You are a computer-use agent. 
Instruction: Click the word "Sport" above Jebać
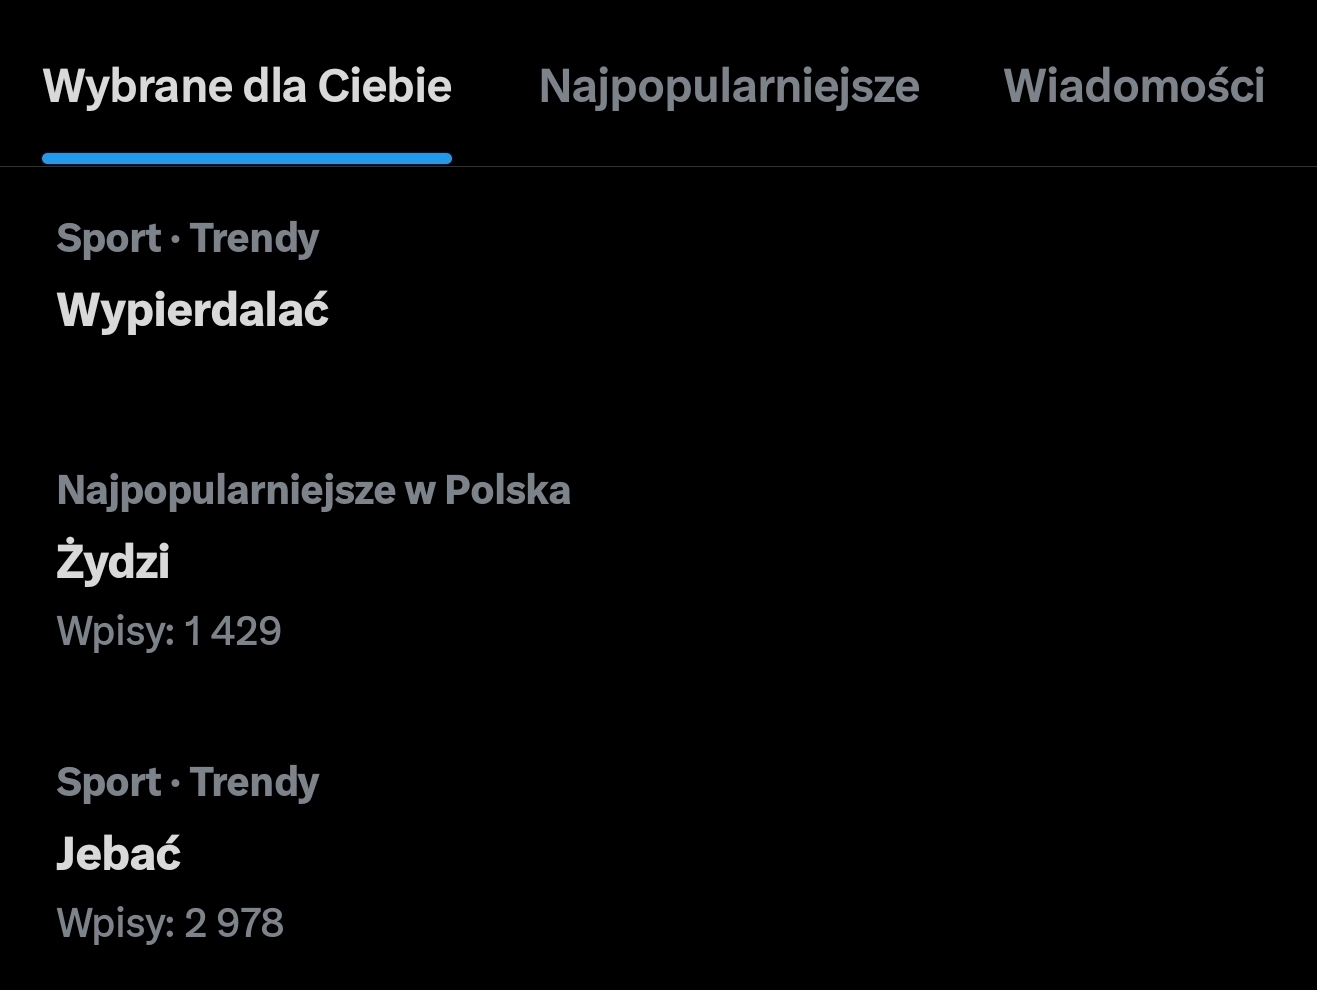[x=108, y=782]
